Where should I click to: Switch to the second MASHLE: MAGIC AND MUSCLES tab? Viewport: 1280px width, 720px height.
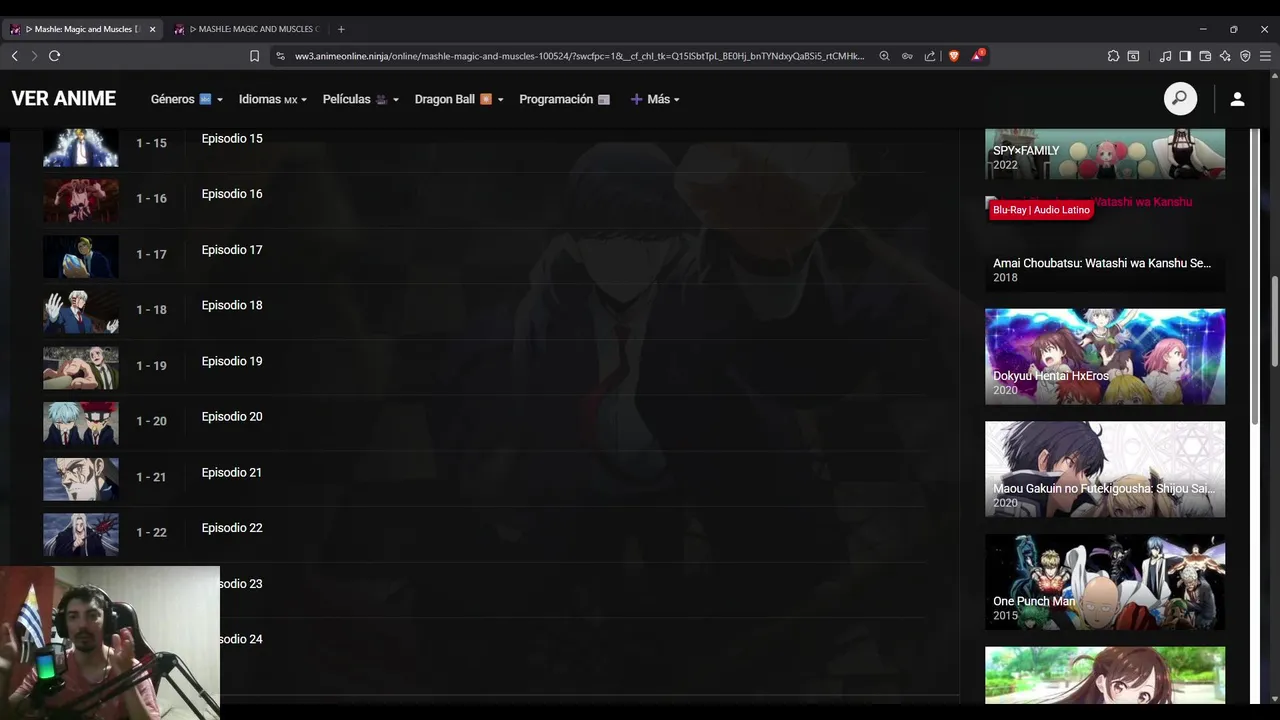[247, 29]
